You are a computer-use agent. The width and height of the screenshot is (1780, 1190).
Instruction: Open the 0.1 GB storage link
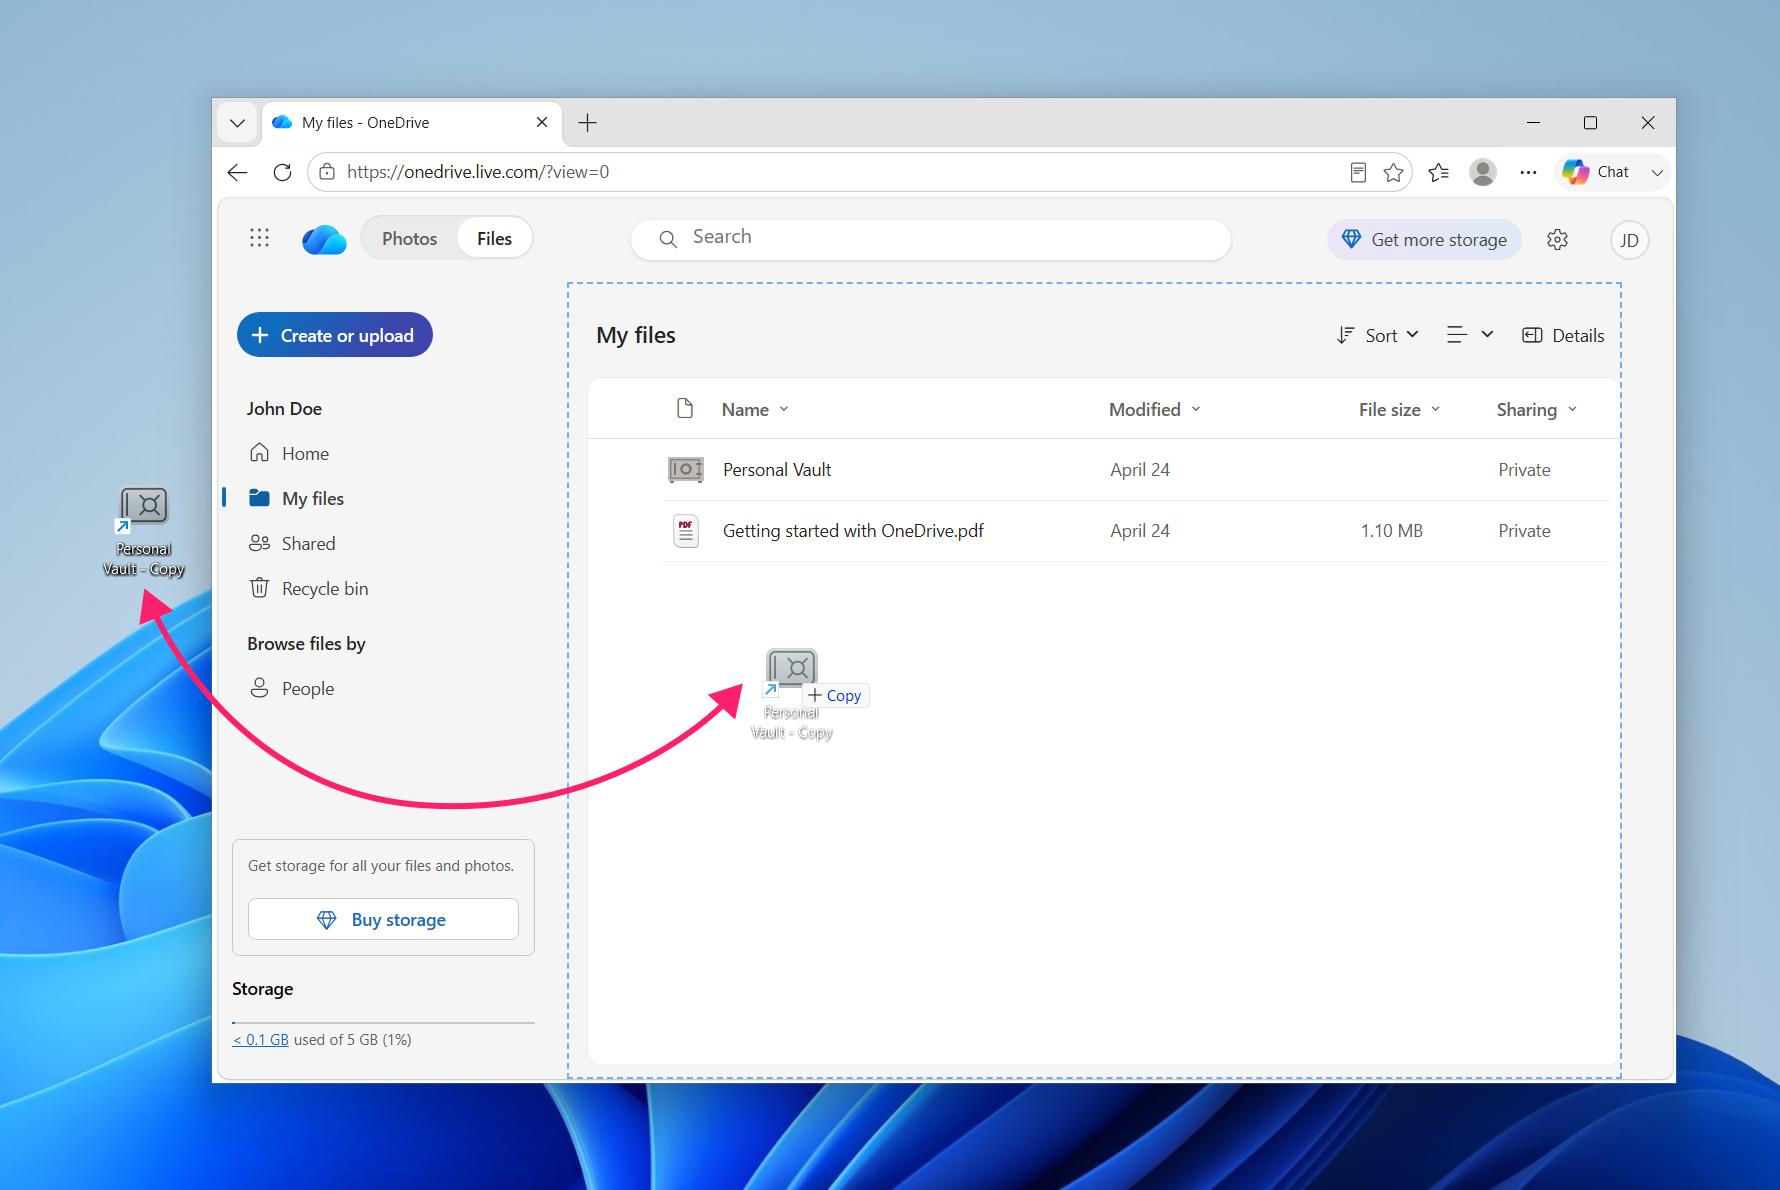click(x=261, y=1040)
